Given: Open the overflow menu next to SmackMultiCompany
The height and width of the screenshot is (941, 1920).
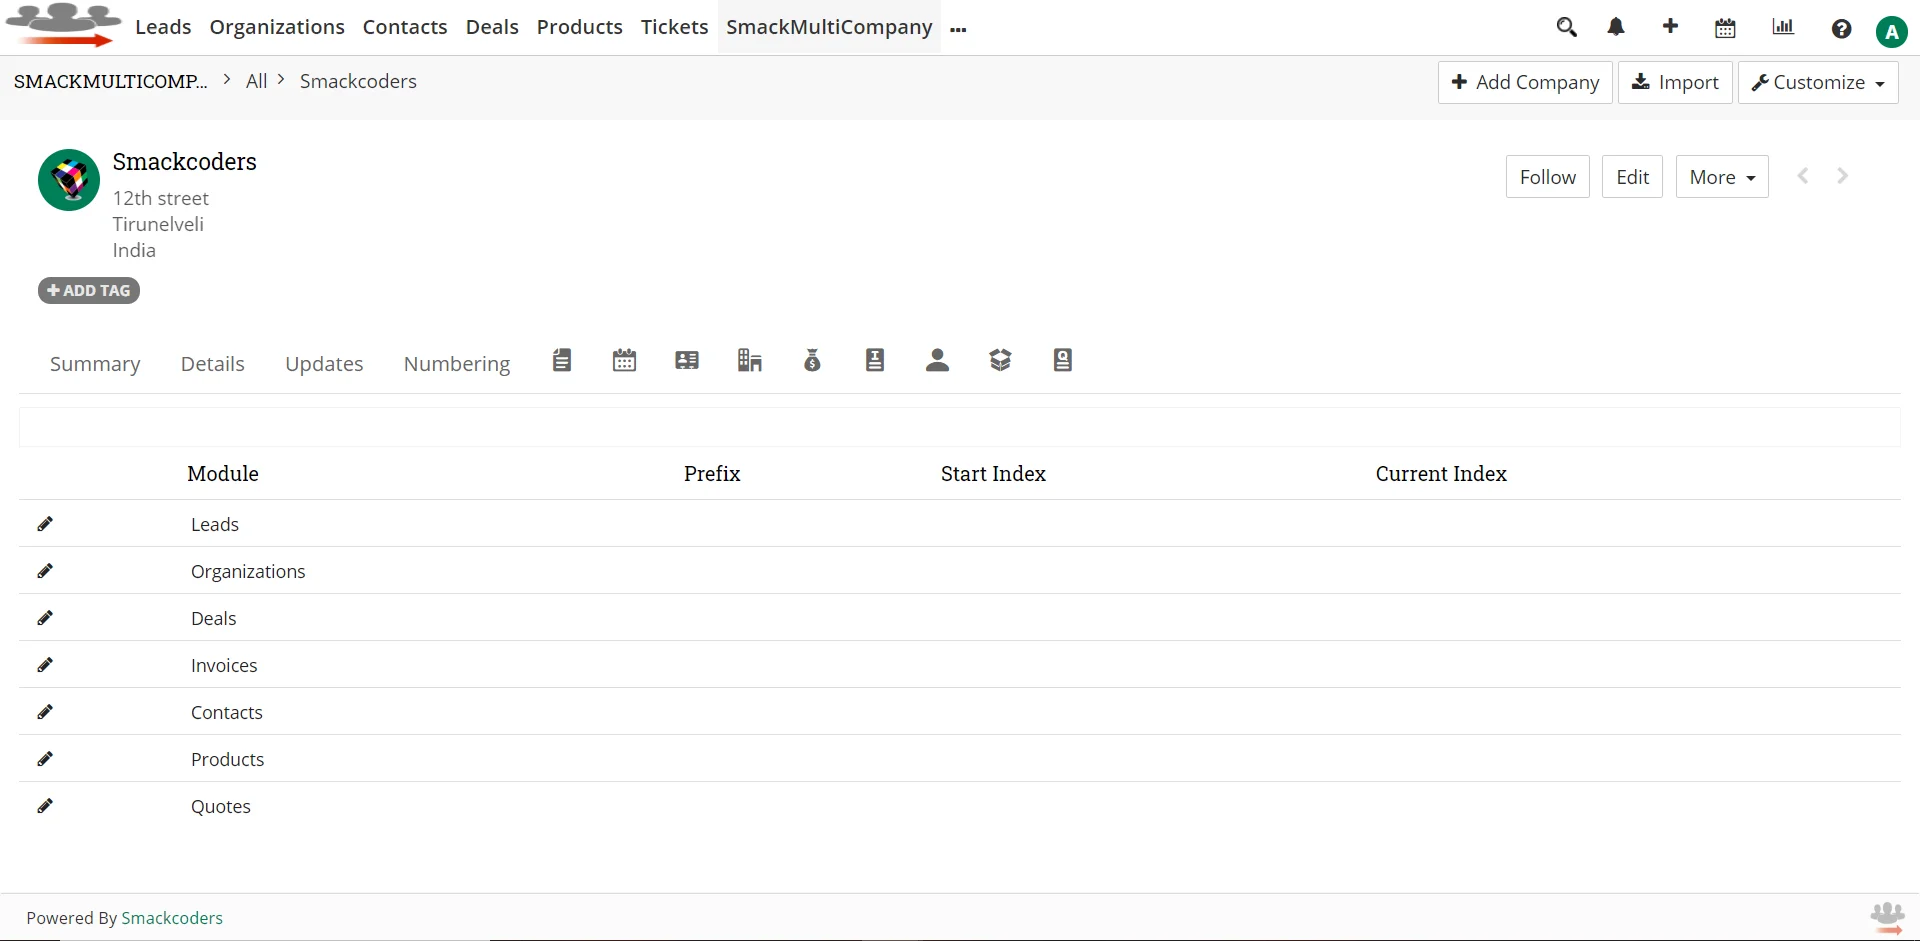Looking at the screenshot, I should click(958, 30).
